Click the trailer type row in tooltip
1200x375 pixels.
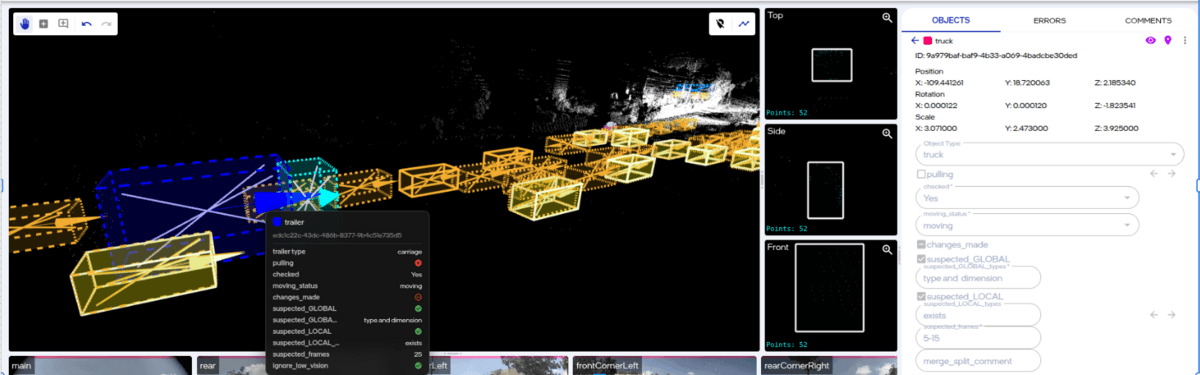pyautogui.click(x=347, y=251)
